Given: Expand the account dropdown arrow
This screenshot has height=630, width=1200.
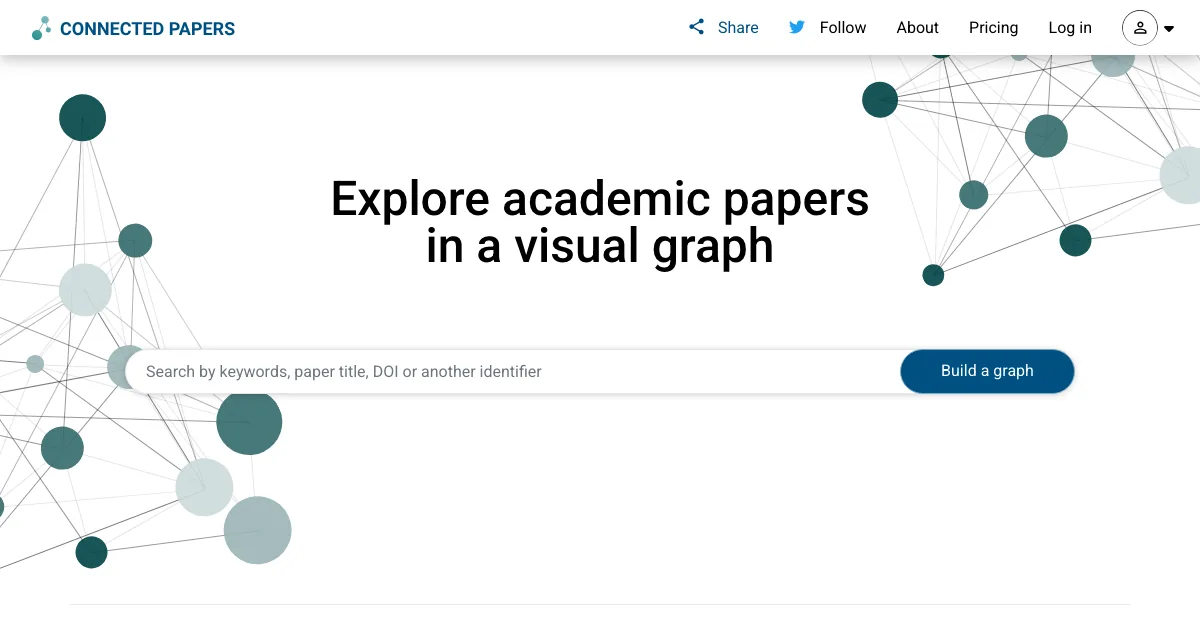Looking at the screenshot, I should coord(1169,29).
